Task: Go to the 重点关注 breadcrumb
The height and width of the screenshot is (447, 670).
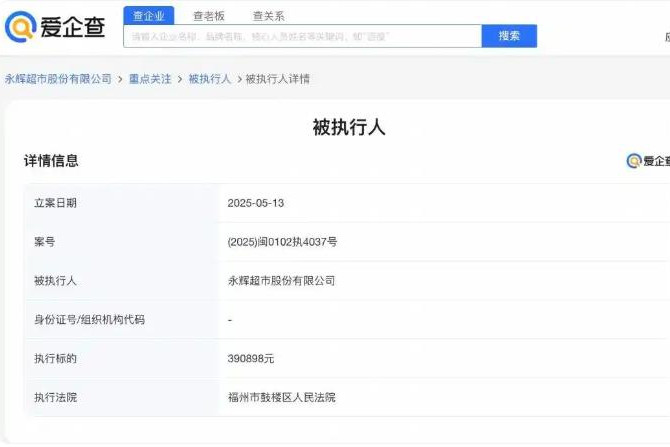Action: [x=150, y=79]
